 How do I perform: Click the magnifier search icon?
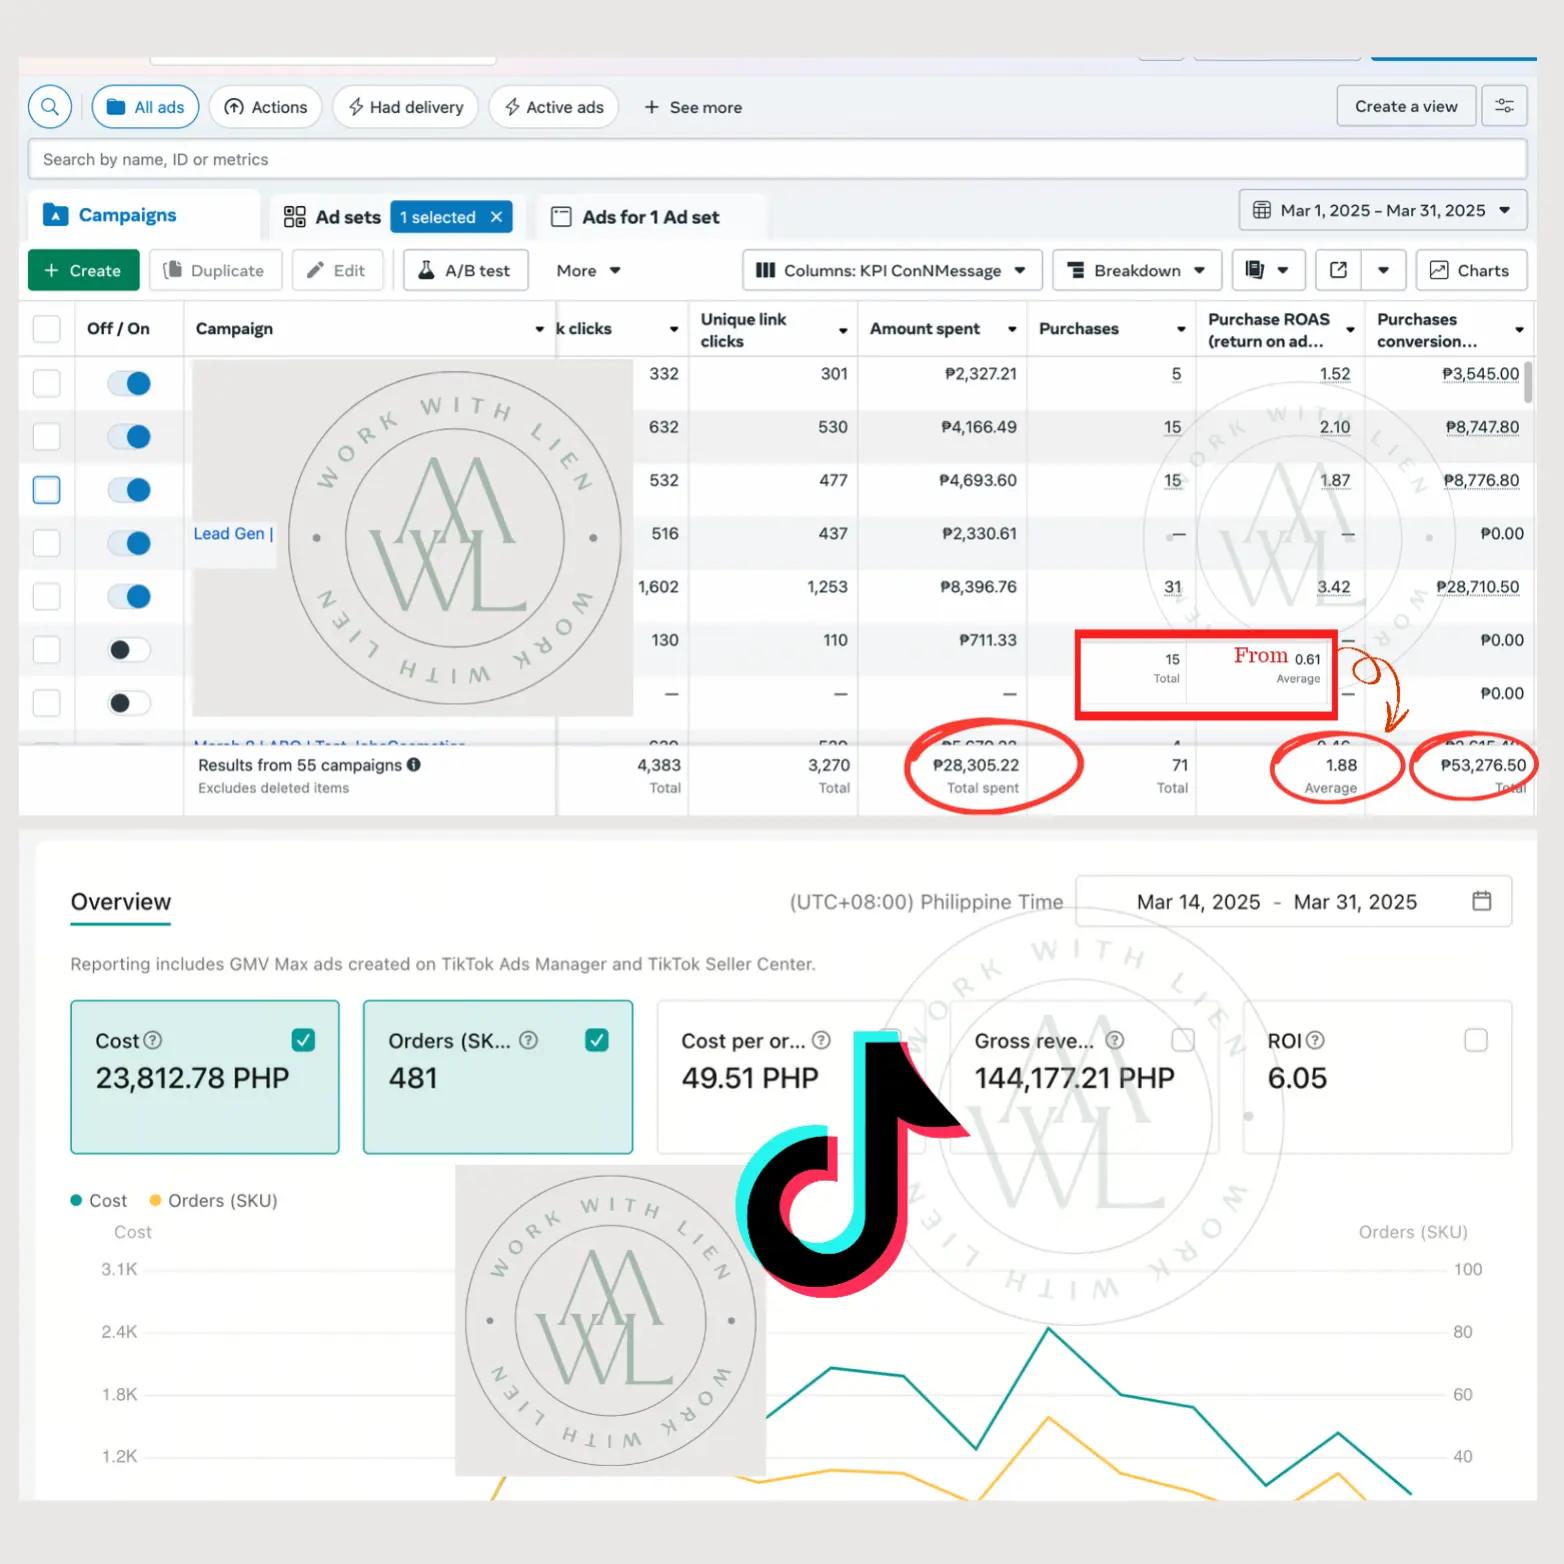point(49,106)
